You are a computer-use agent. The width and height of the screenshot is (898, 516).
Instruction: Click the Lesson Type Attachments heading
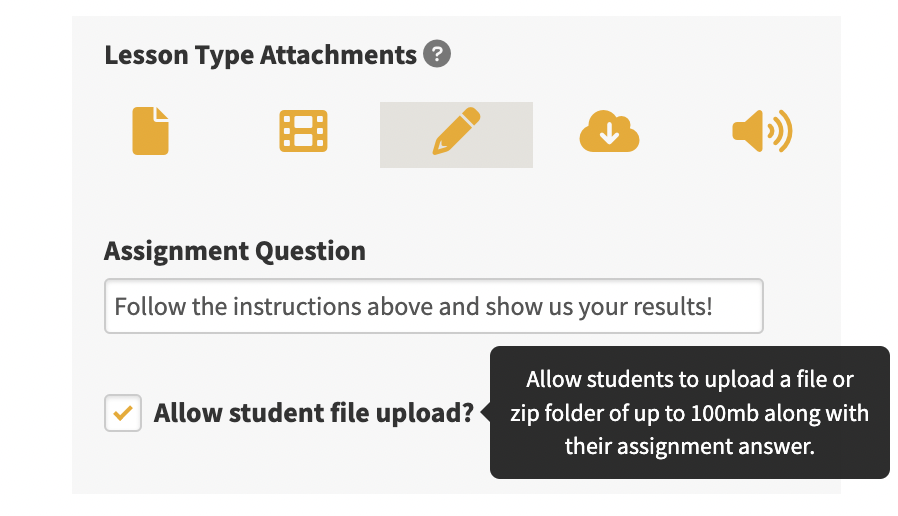point(261,56)
